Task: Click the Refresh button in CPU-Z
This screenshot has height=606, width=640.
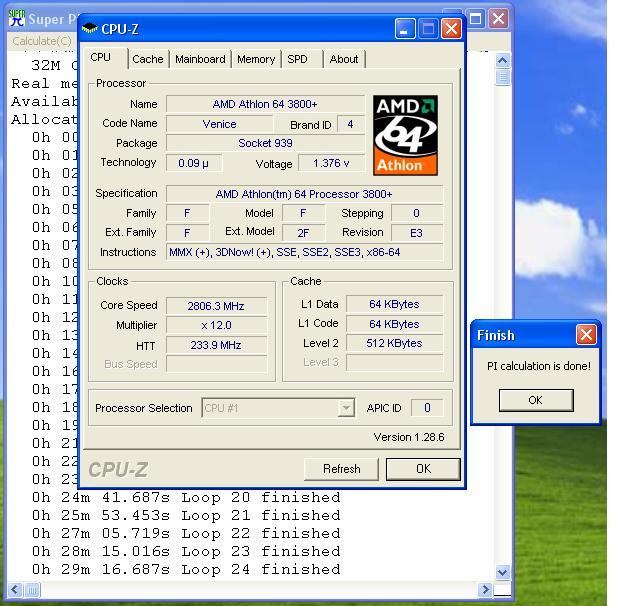Action: (x=342, y=469)
